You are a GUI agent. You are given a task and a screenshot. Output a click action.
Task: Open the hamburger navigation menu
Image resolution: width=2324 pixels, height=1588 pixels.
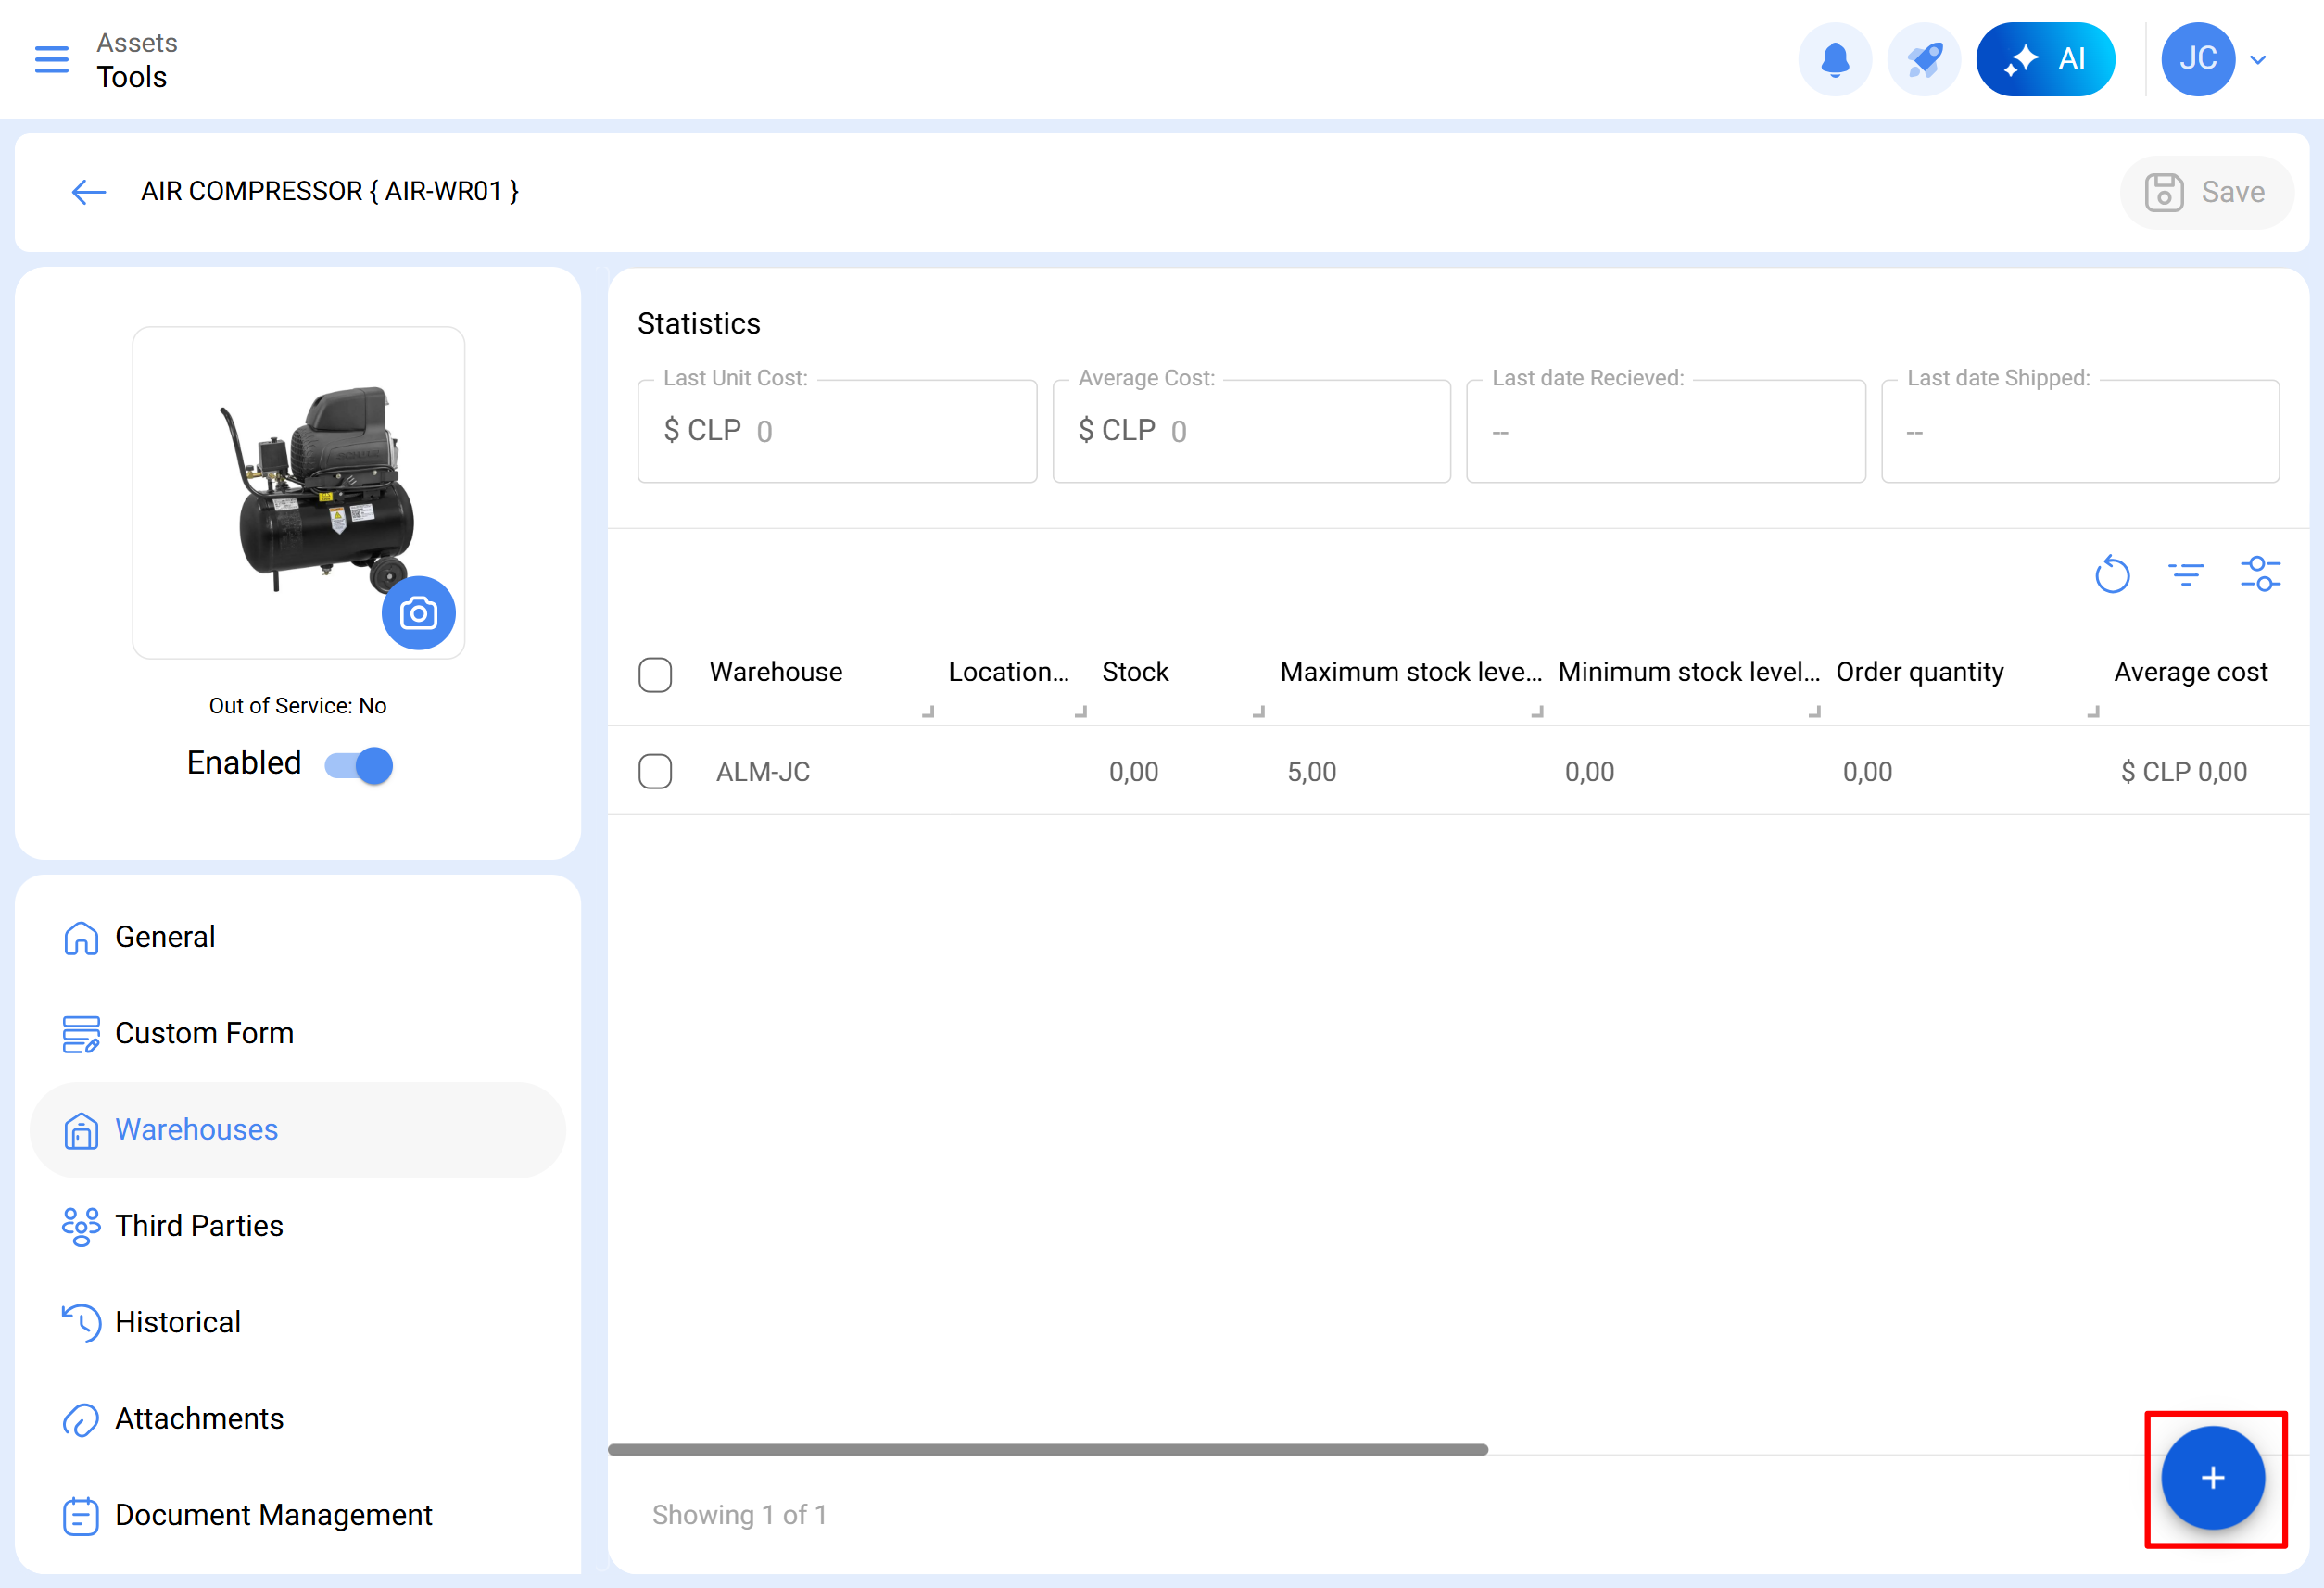coord(51,59)
